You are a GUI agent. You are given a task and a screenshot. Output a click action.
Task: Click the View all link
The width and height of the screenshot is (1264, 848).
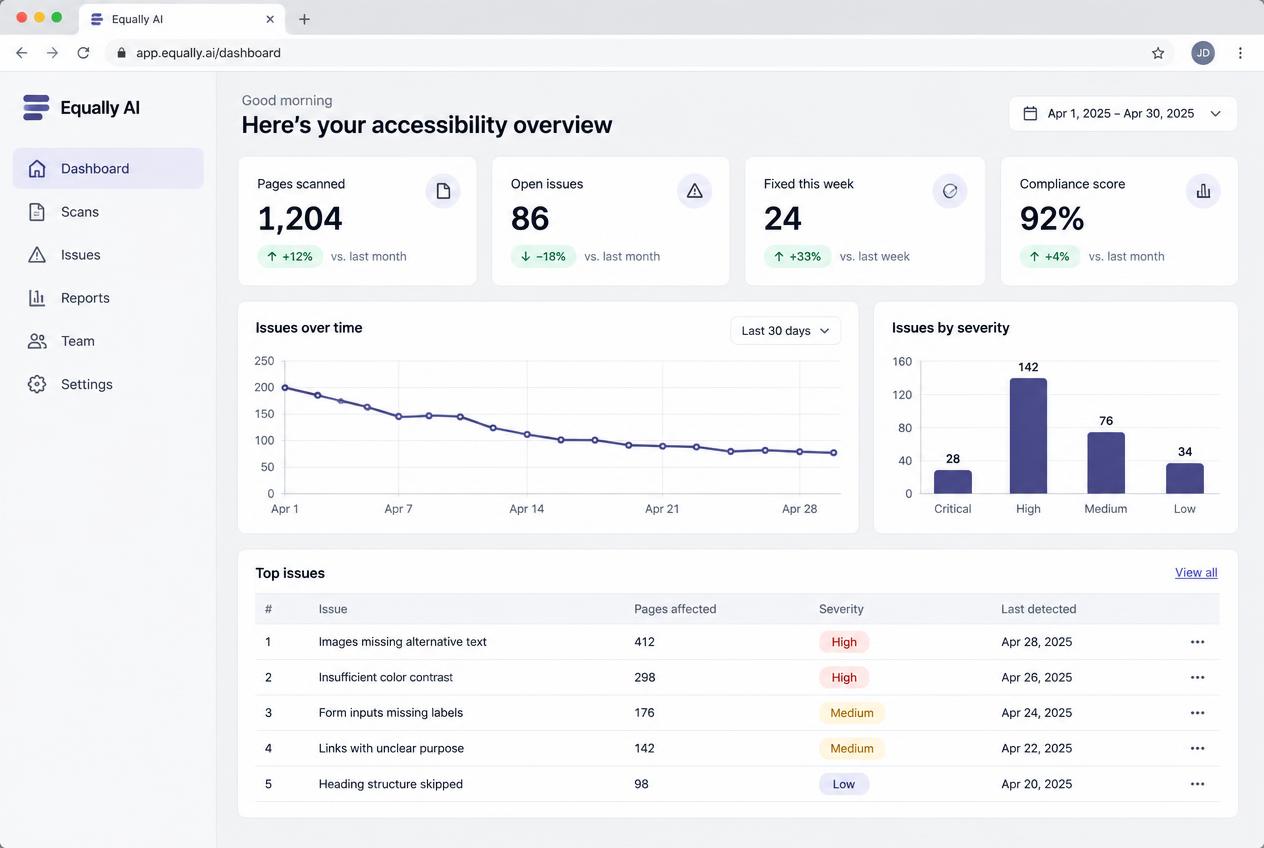1196,573
